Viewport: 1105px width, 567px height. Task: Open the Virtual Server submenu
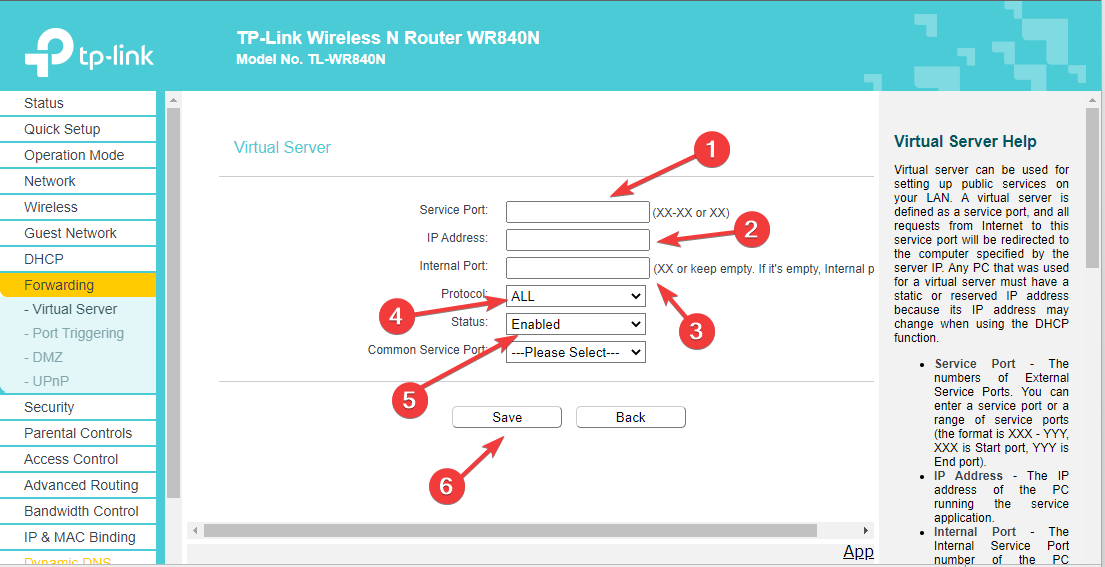pos(70,309)
